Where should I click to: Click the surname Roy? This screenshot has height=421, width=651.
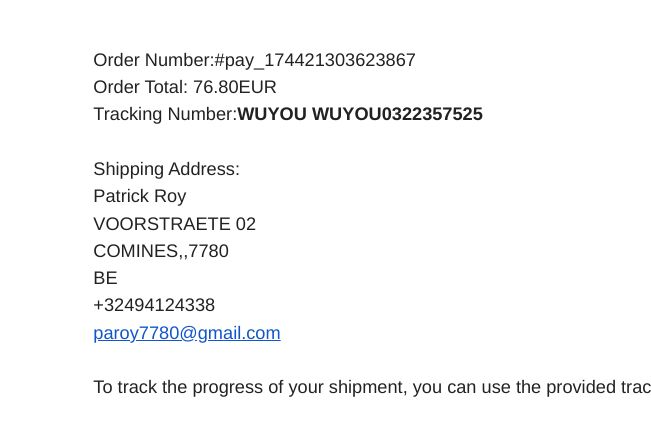[170, 196]
